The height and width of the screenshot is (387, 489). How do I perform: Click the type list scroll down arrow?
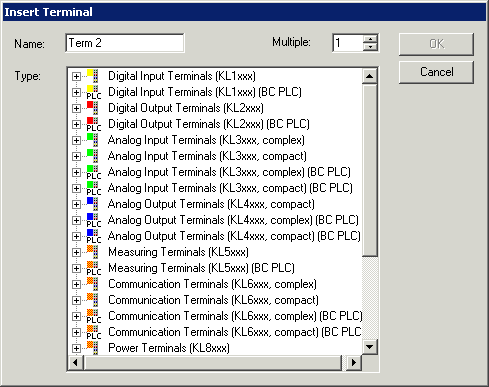(x=369, y=347)
